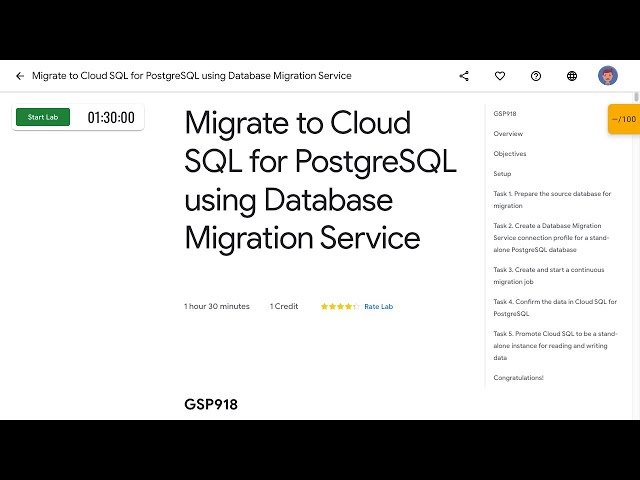Open Task 4 Confirm the data in Cloud SQL
The width and height of the screenshot is (640, 480).
tap(555, 307)
